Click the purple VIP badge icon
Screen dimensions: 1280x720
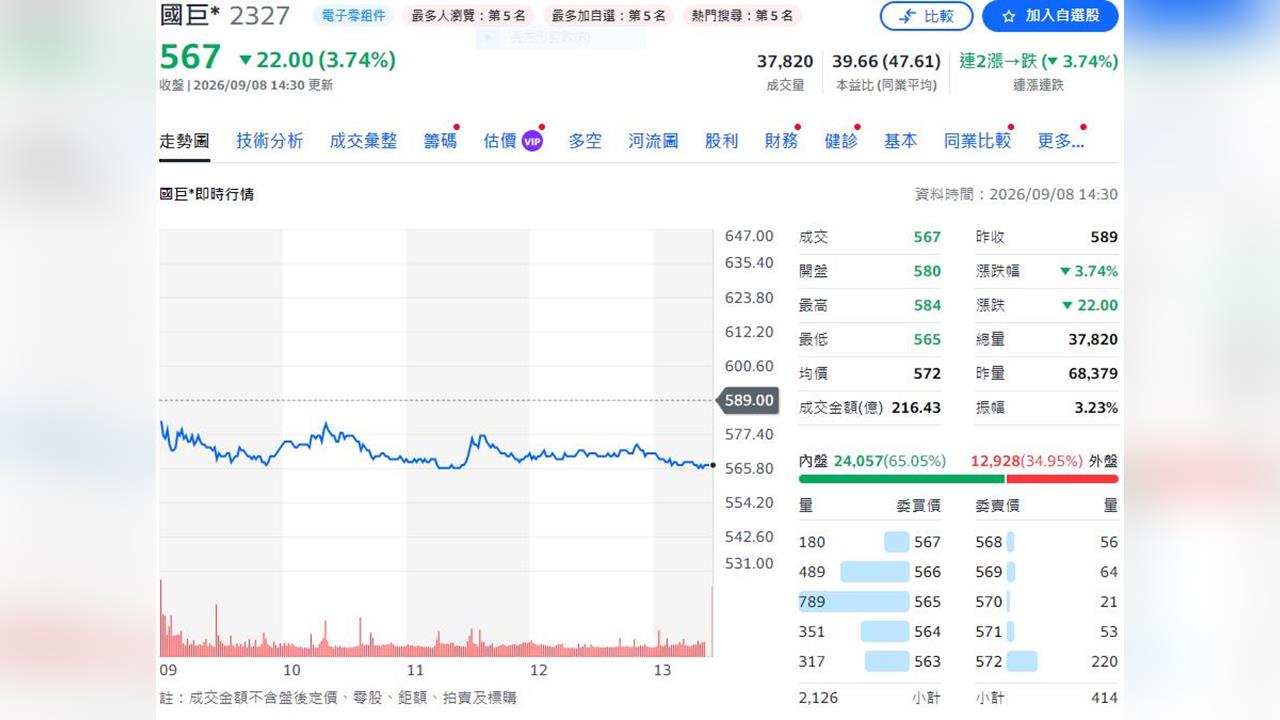point(532,141)
